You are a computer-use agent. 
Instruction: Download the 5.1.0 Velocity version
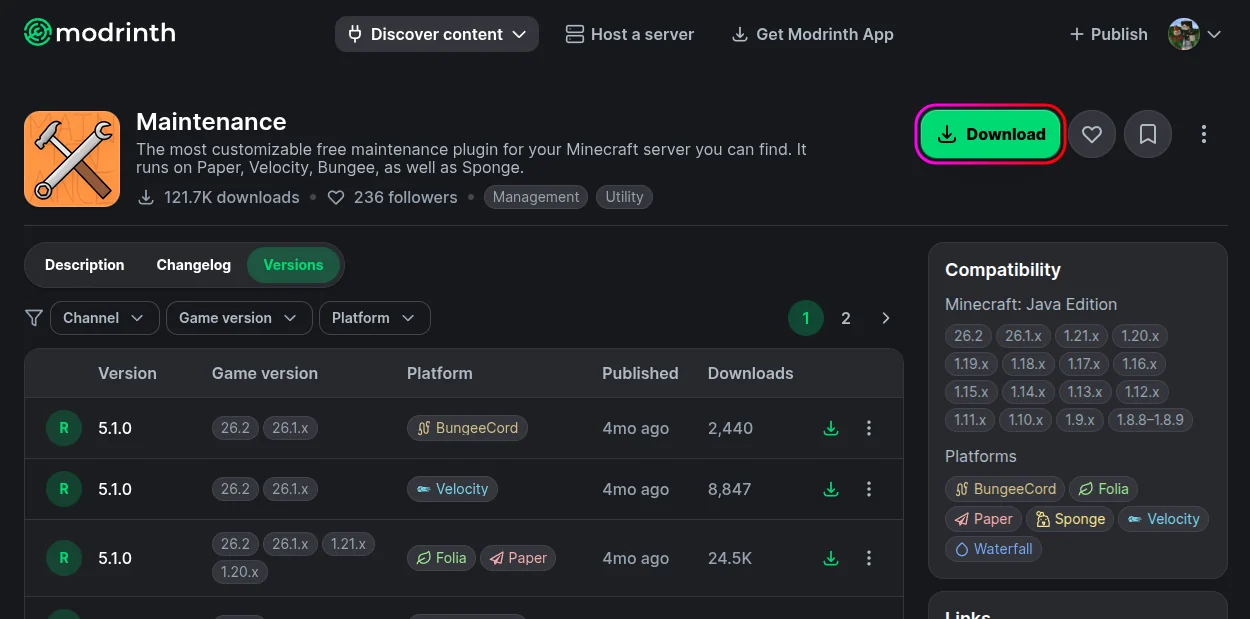pyautogui.click(x=830, y=489)
